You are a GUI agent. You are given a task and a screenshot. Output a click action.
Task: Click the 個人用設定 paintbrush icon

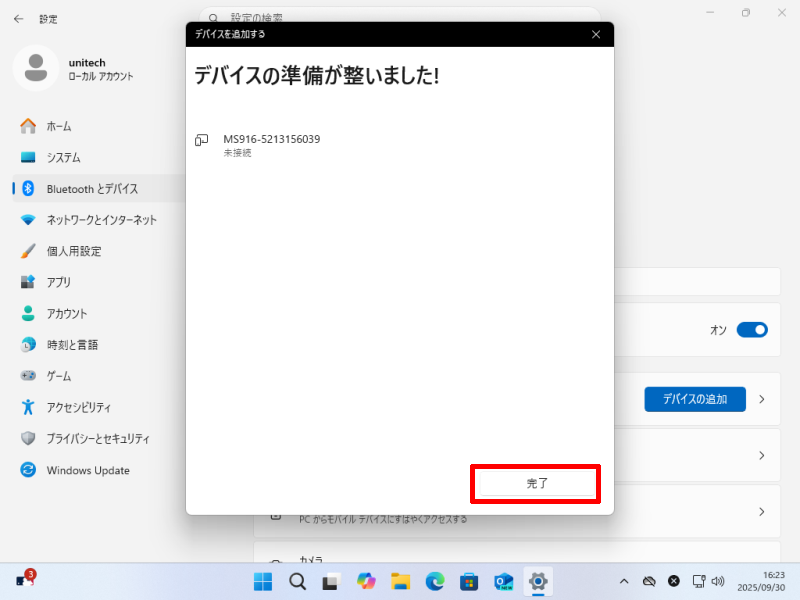tap(28, 251)
